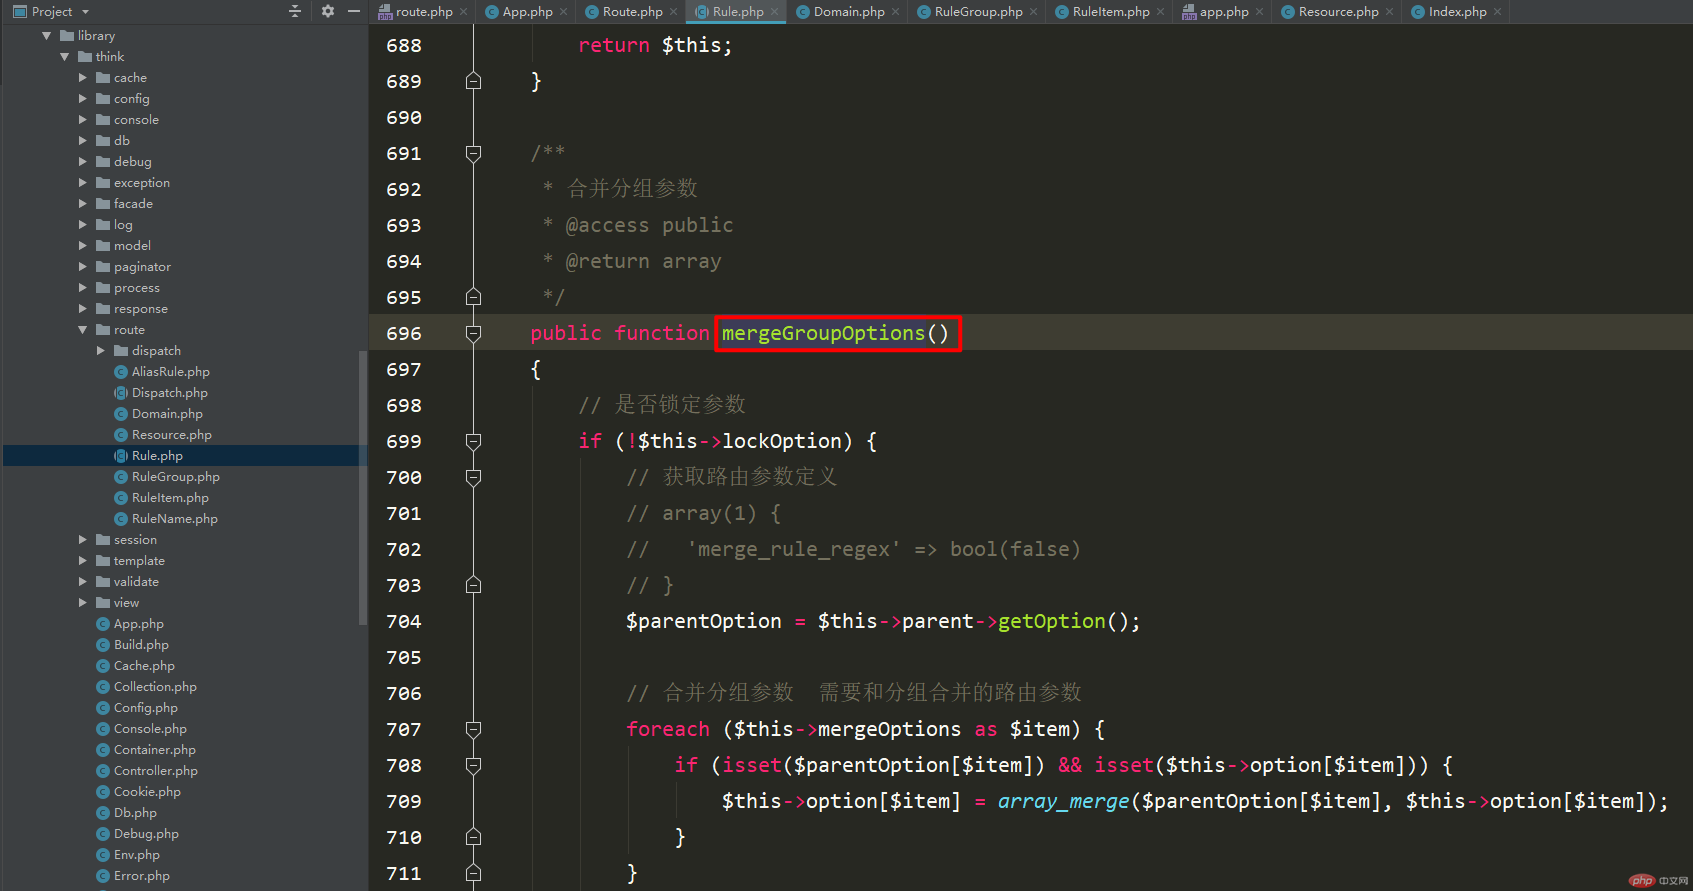The height and width of the screenshot is (891, 1693).
Task: Click the Collection.php class icon
Action: [103, 687]
